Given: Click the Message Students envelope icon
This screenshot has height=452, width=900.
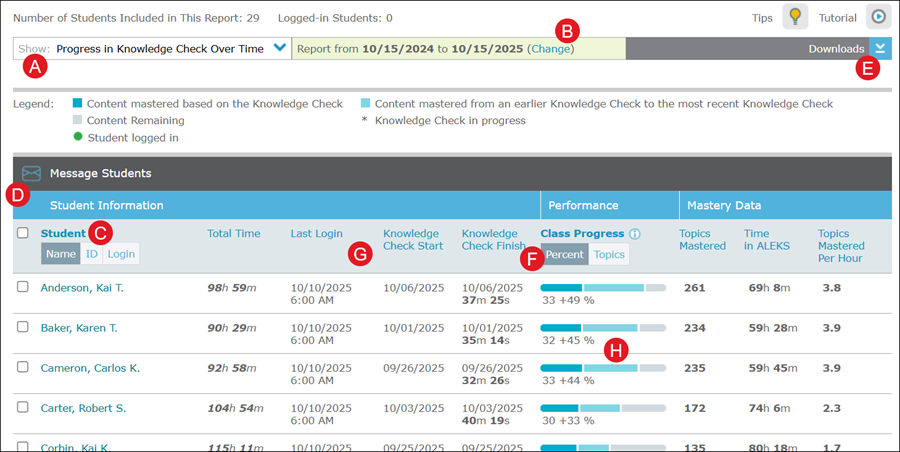Looking at the screenshot, I should (x=31, y=173).
